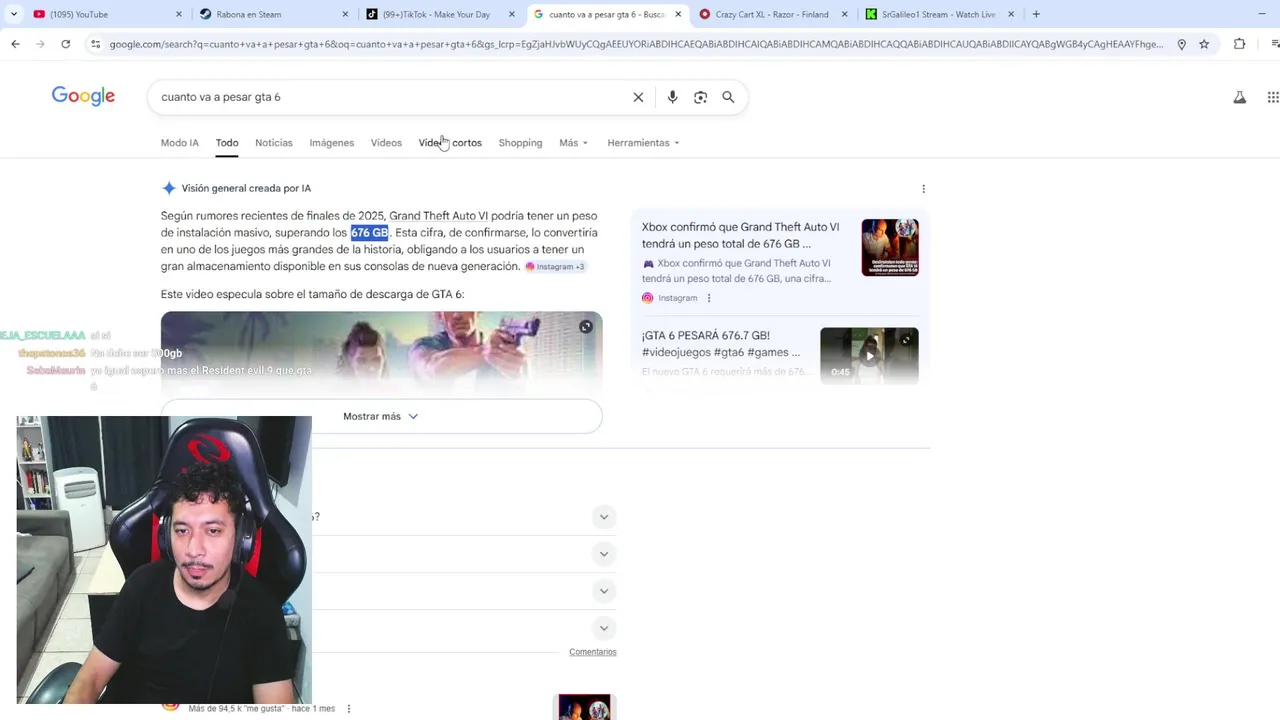Viewport: 1280px width, 720px height.
Task: Click the expand icon on embedded video
Action: point(586,327)
